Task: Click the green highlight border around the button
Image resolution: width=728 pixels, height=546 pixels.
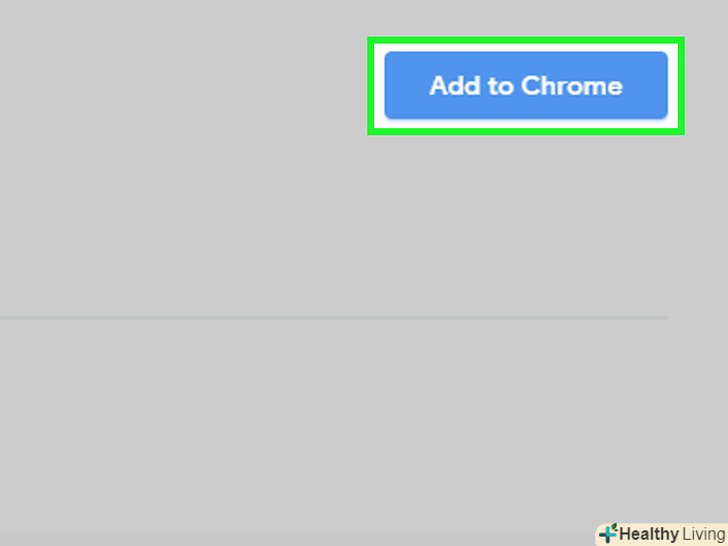Action: [526, 39]
